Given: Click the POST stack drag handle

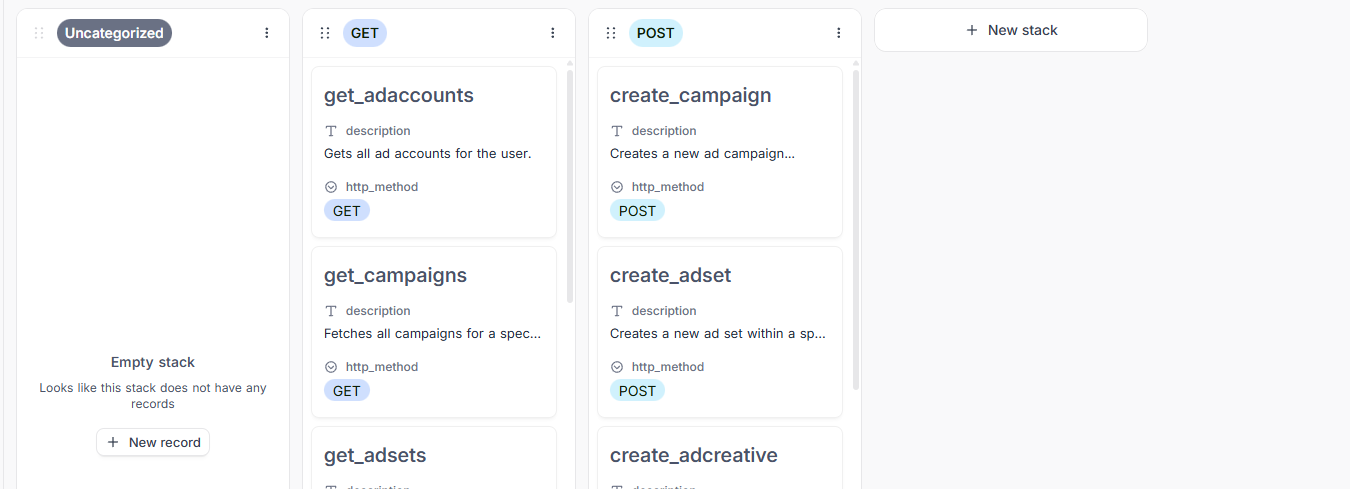Looking at the screenshot, I should 611,33.
